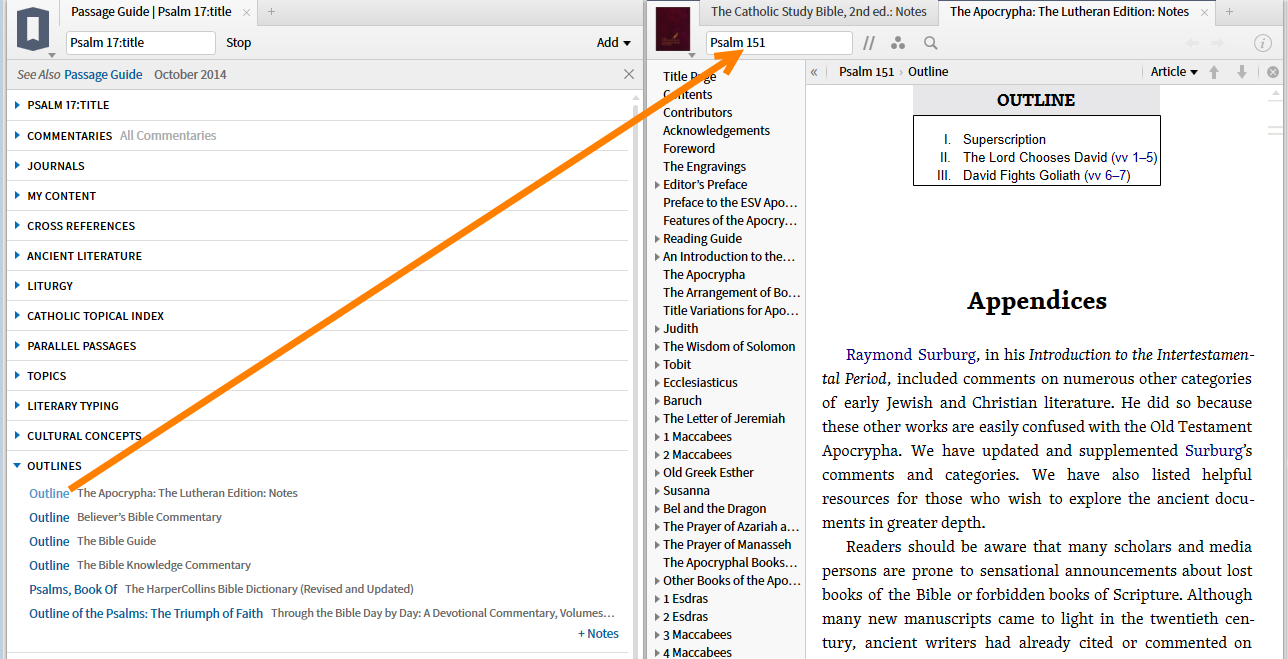1288x659 pixels.
Task: Collapse the contents sidebar with double chevron
Action: [x=814, y=72]
